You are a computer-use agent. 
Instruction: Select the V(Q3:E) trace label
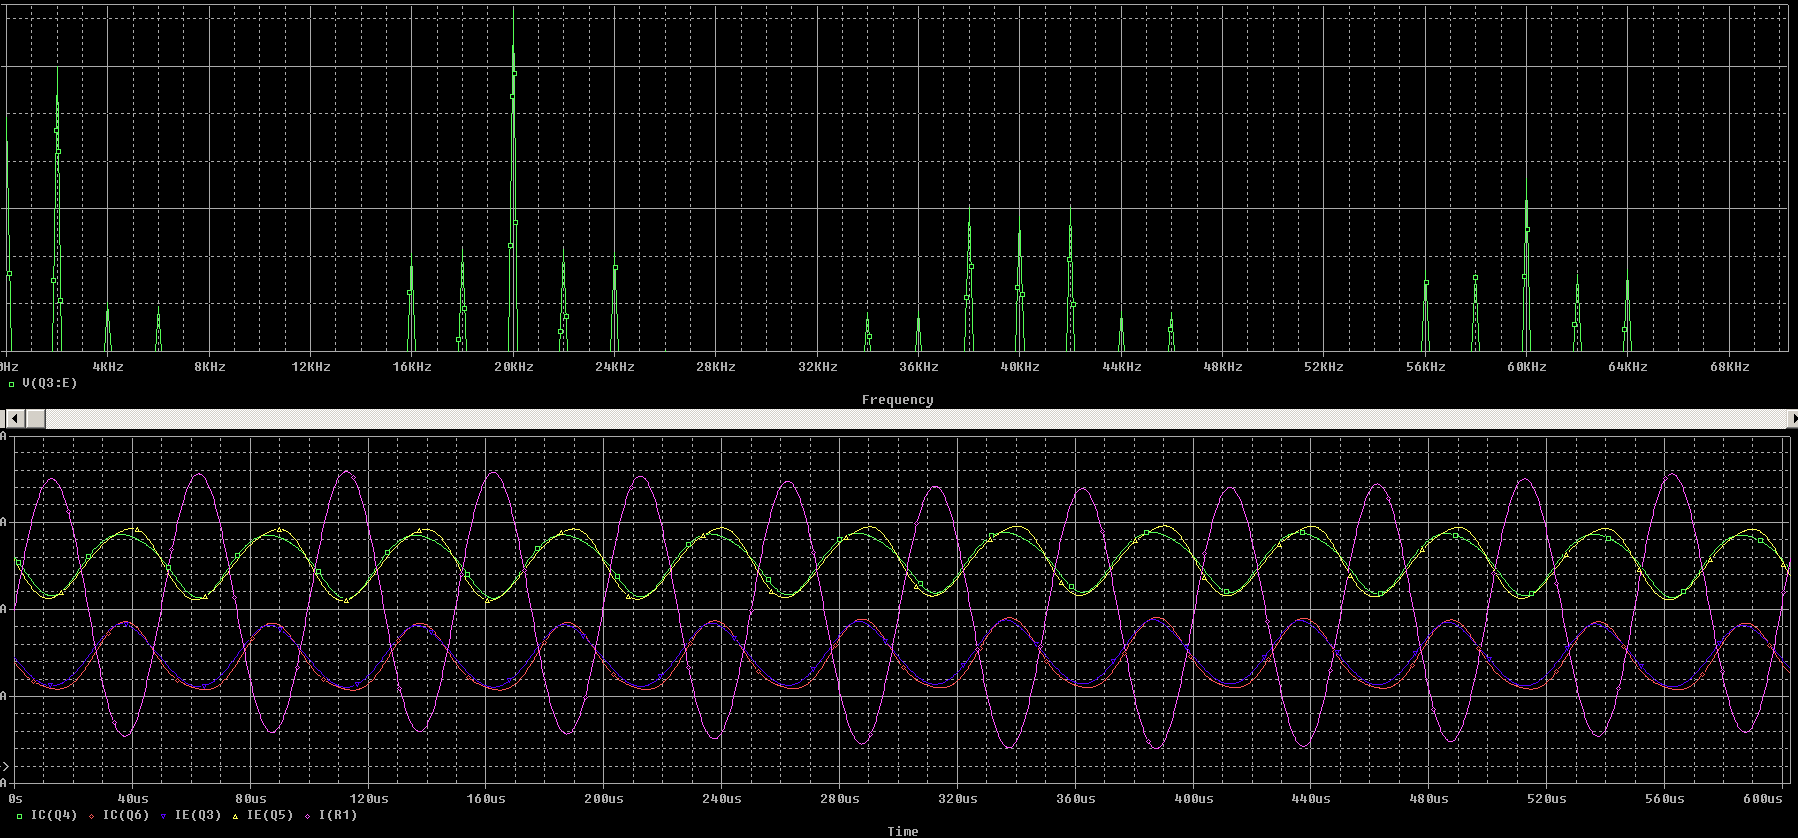(x=49, y=383)
